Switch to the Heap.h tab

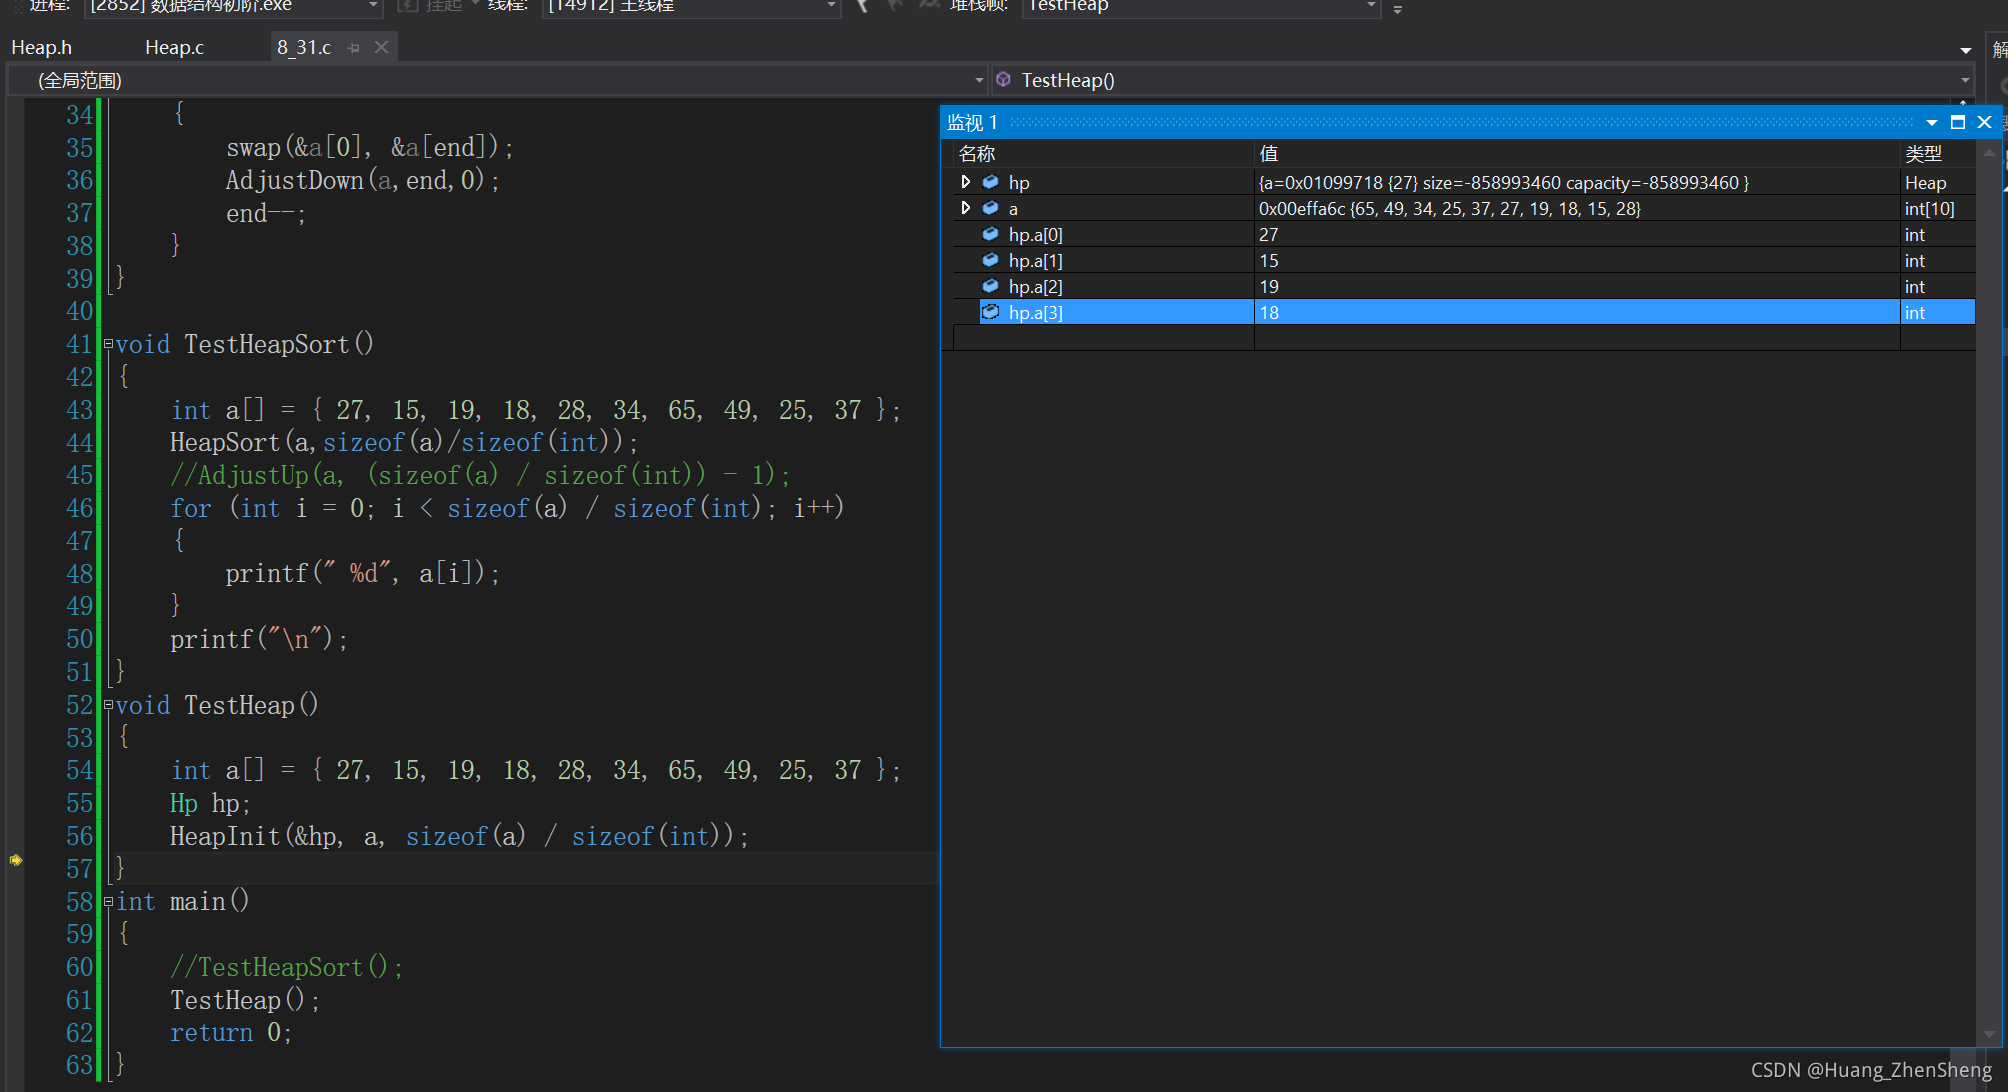pos(41,48)
